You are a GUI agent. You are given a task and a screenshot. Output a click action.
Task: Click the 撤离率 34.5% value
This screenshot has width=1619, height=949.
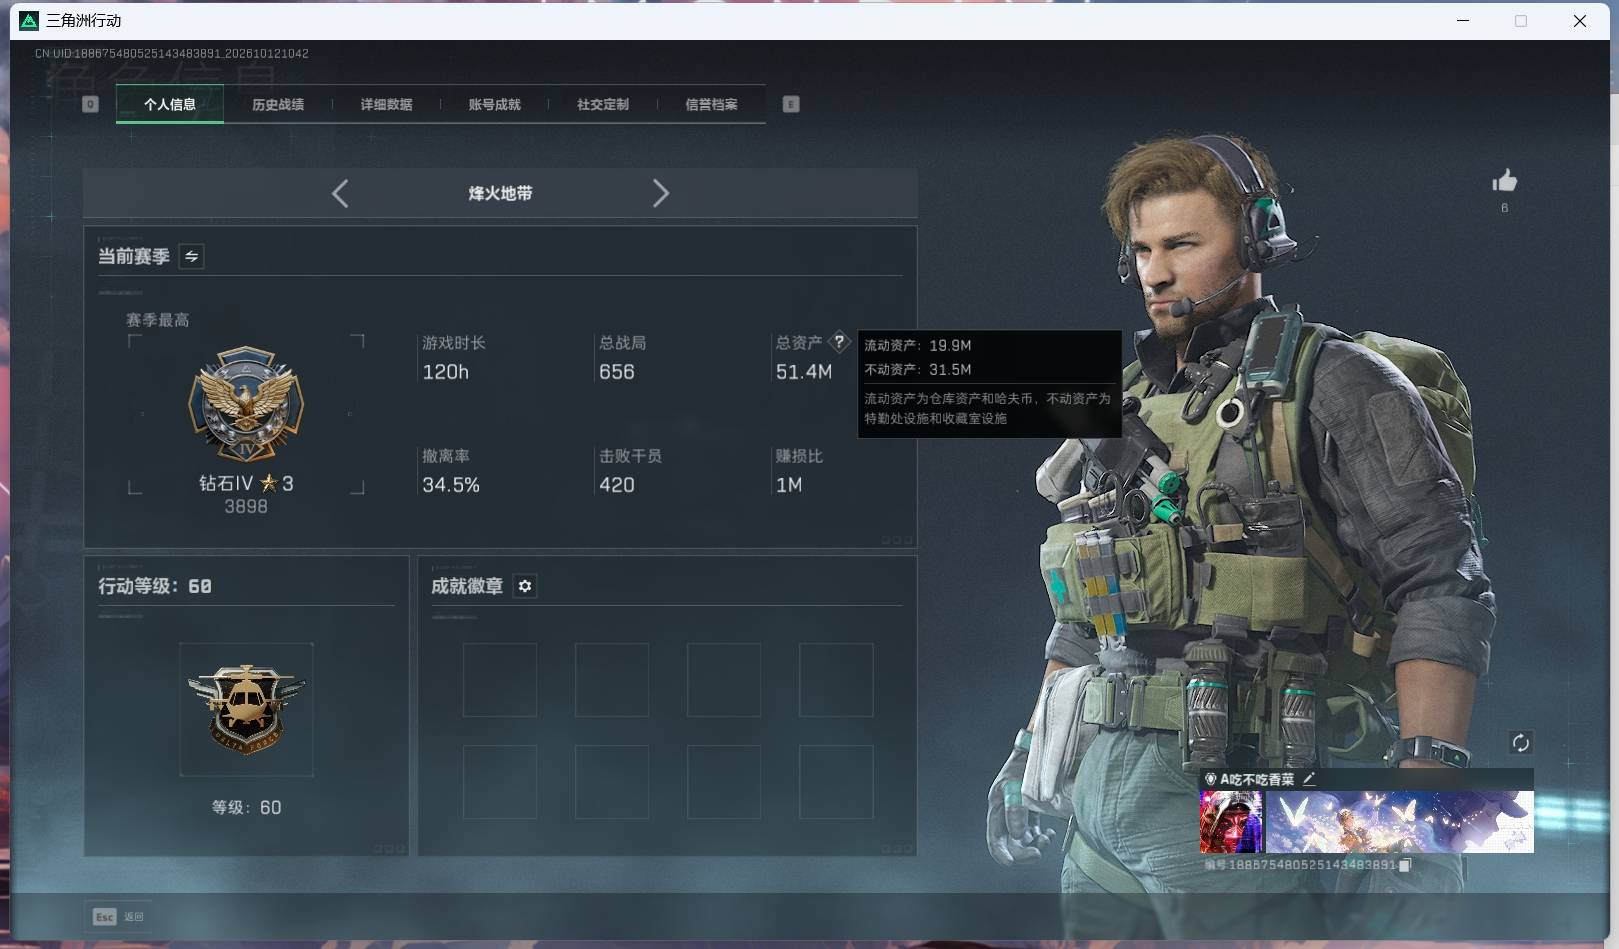point(451,485)
